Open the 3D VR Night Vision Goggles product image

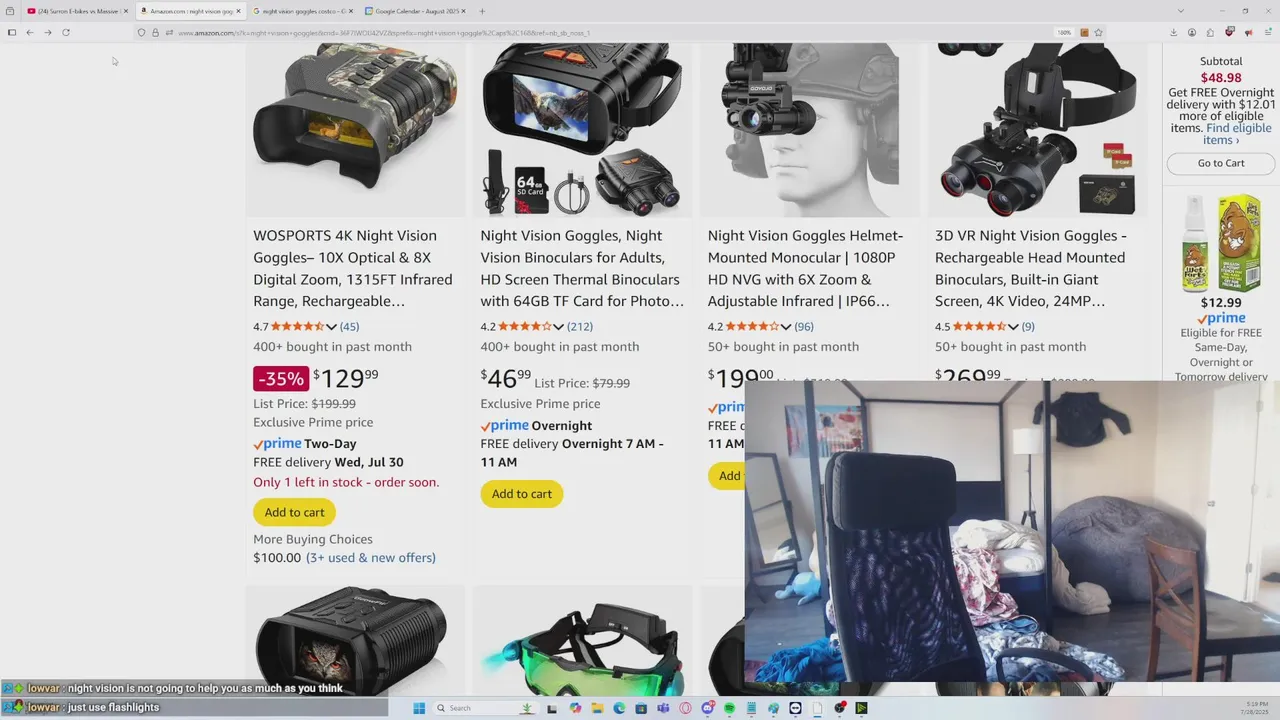pos(1037,128)
